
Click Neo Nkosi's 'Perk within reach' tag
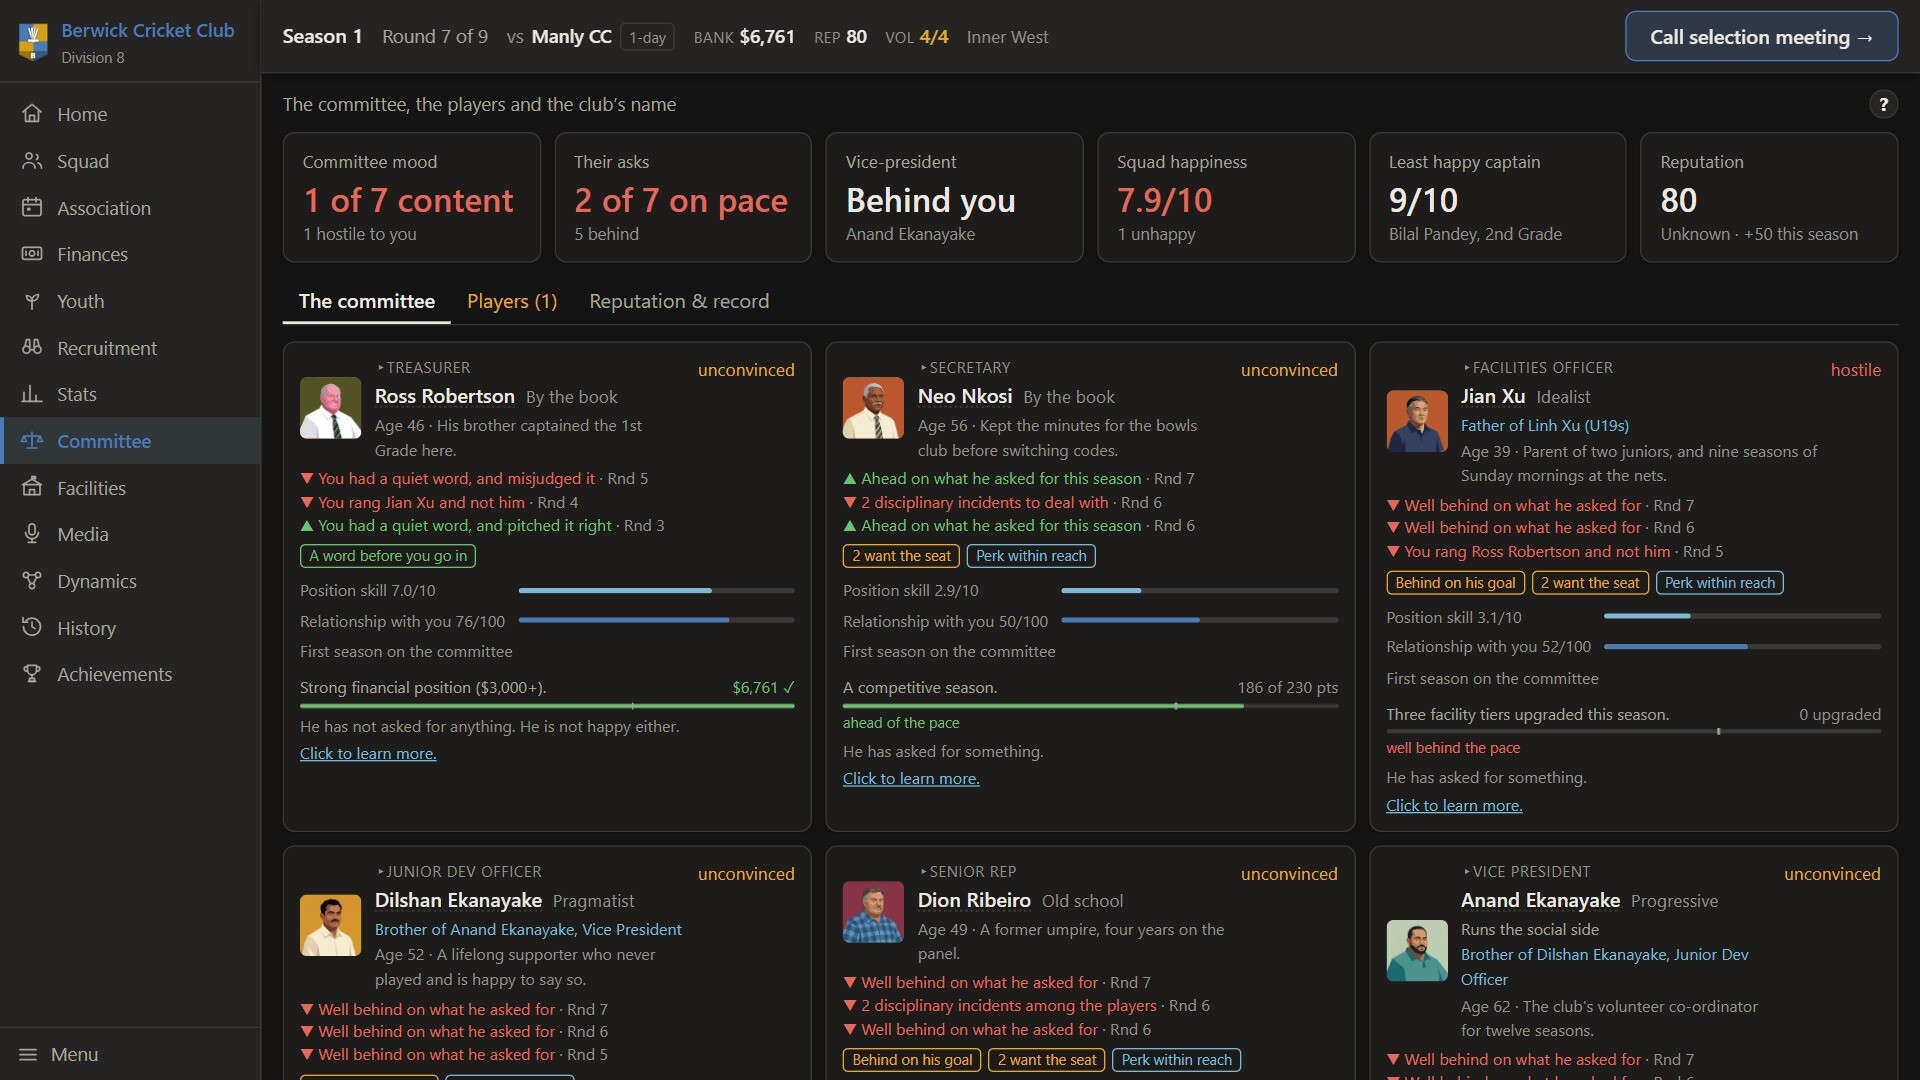pos(1031,556)
